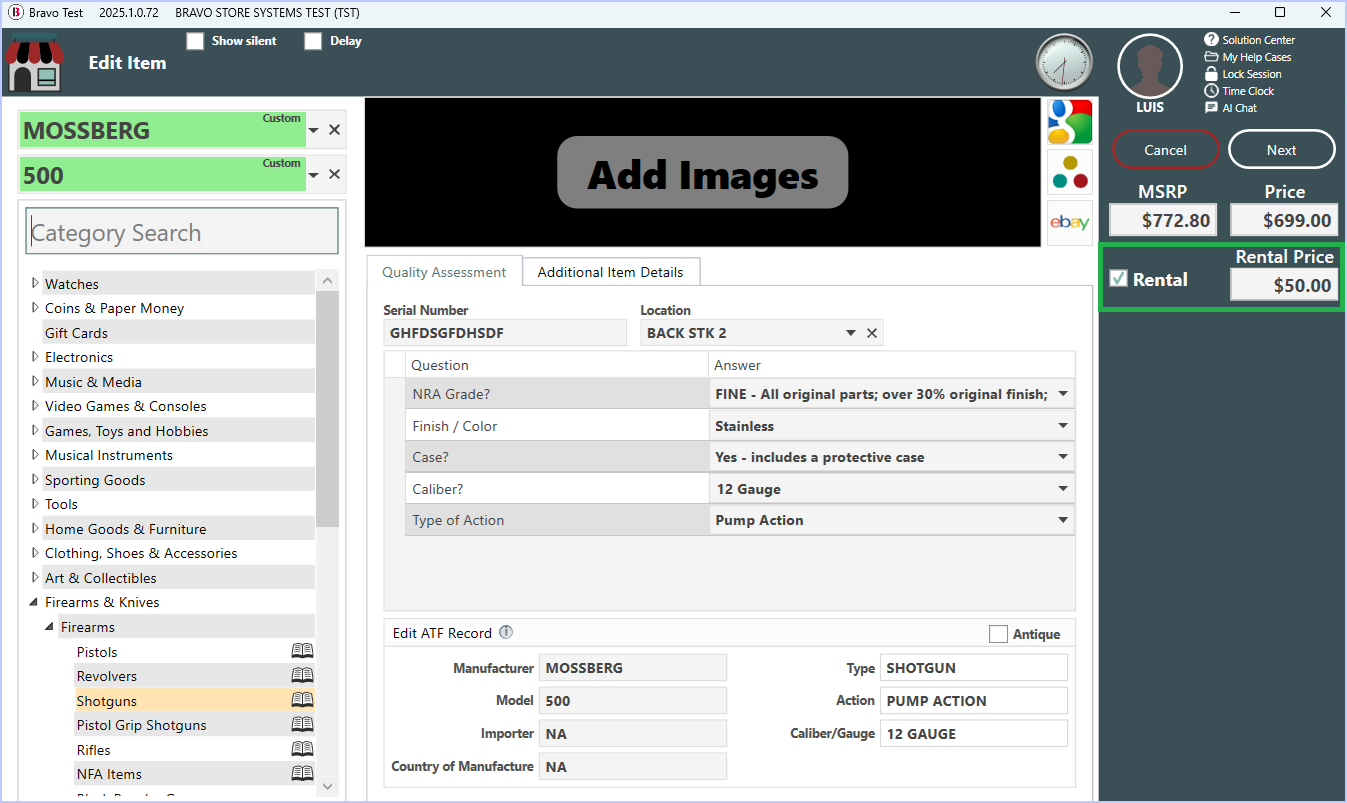Click the book icon next to Rifles

(302, 749)
